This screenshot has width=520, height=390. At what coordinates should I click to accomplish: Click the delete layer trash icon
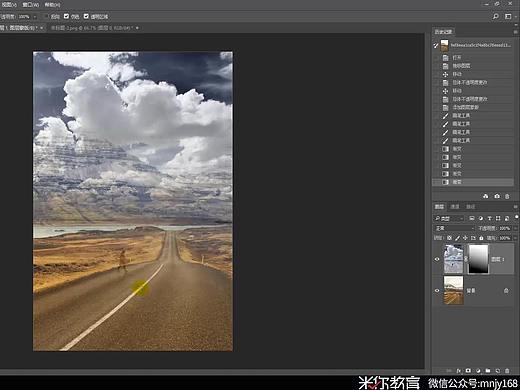pyautogui.click(x=507, y=371)
